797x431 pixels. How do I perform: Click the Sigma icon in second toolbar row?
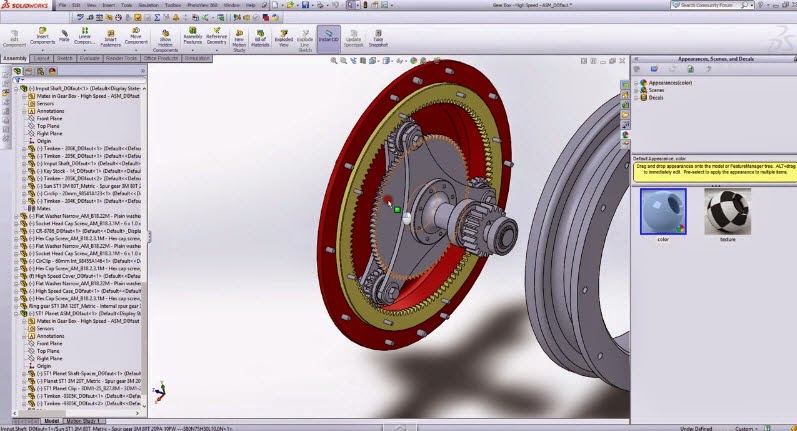pos(157,17)
